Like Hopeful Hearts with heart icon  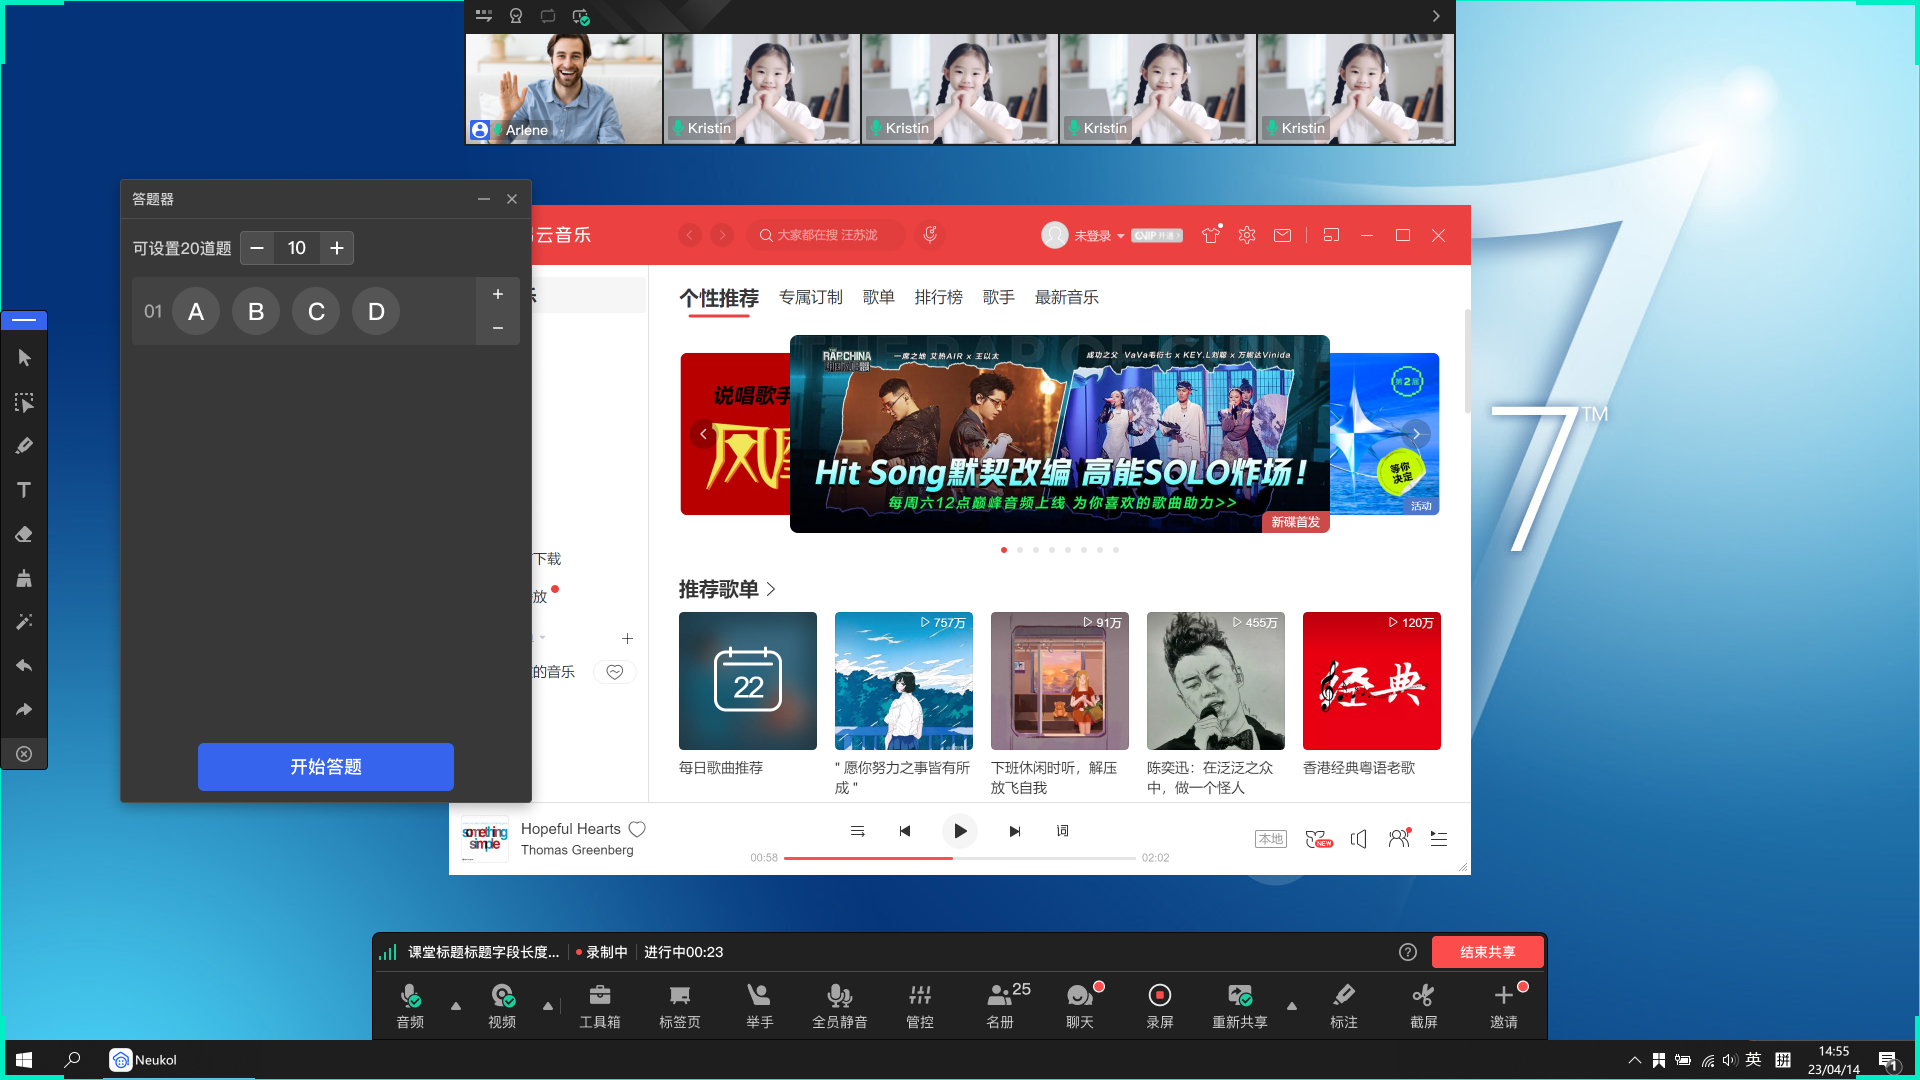tap(637, 829)
